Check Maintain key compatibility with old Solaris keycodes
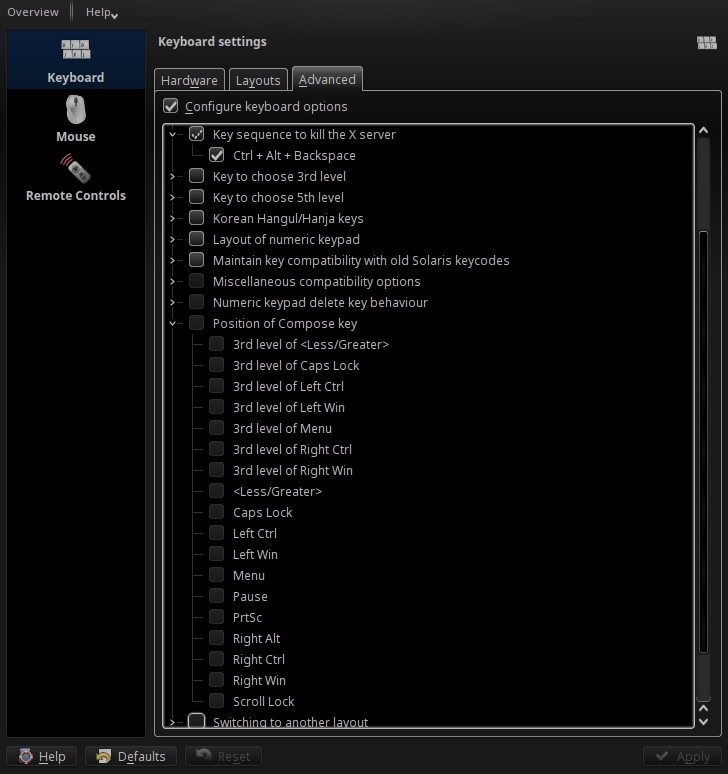 click(196, 260)
